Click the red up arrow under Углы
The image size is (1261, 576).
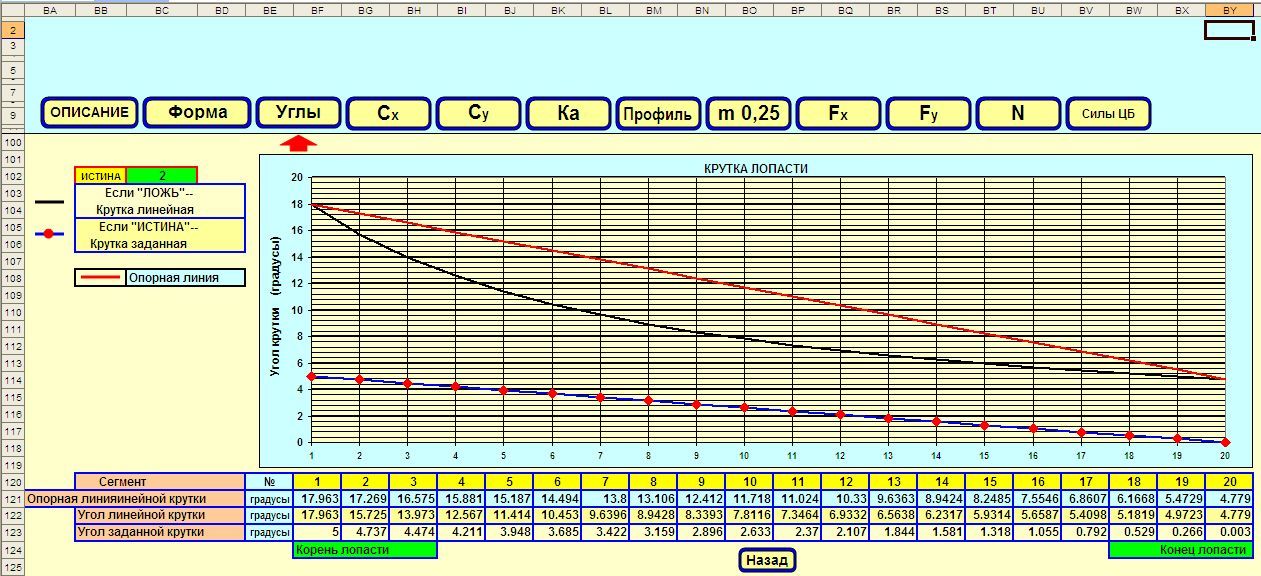[x=298, y=144]
